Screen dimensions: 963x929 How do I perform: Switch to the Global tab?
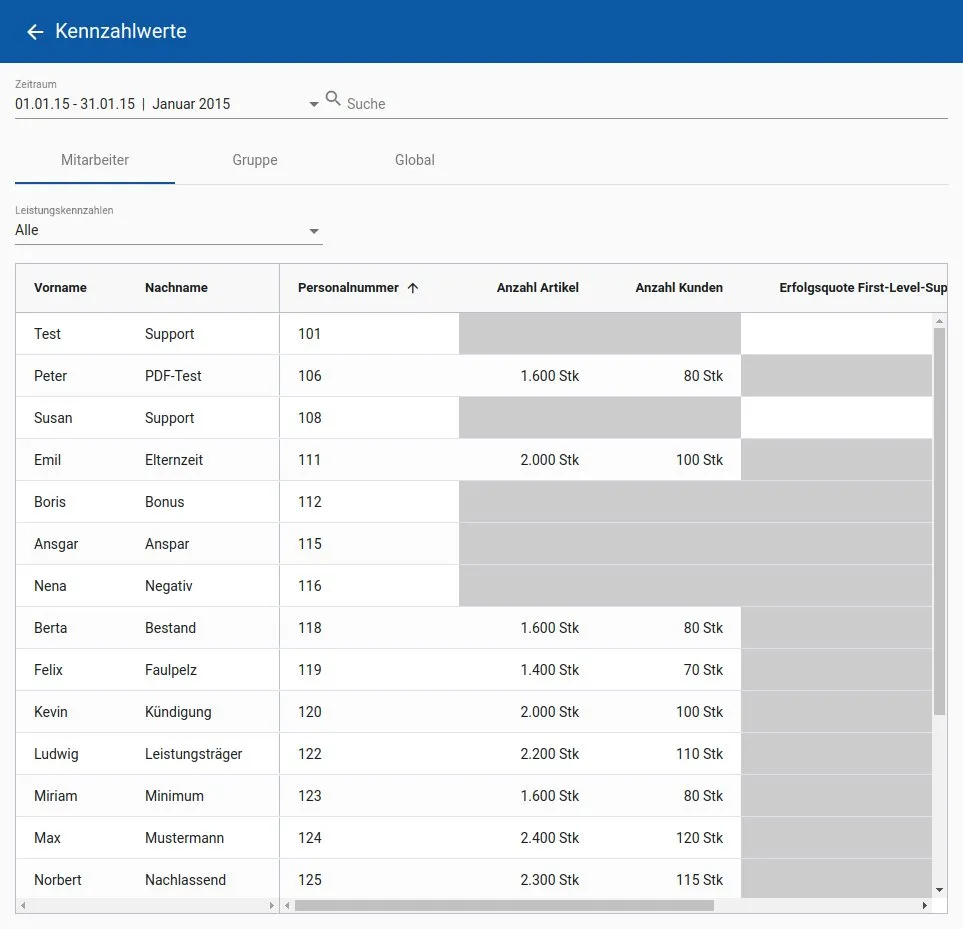[414, 159]
